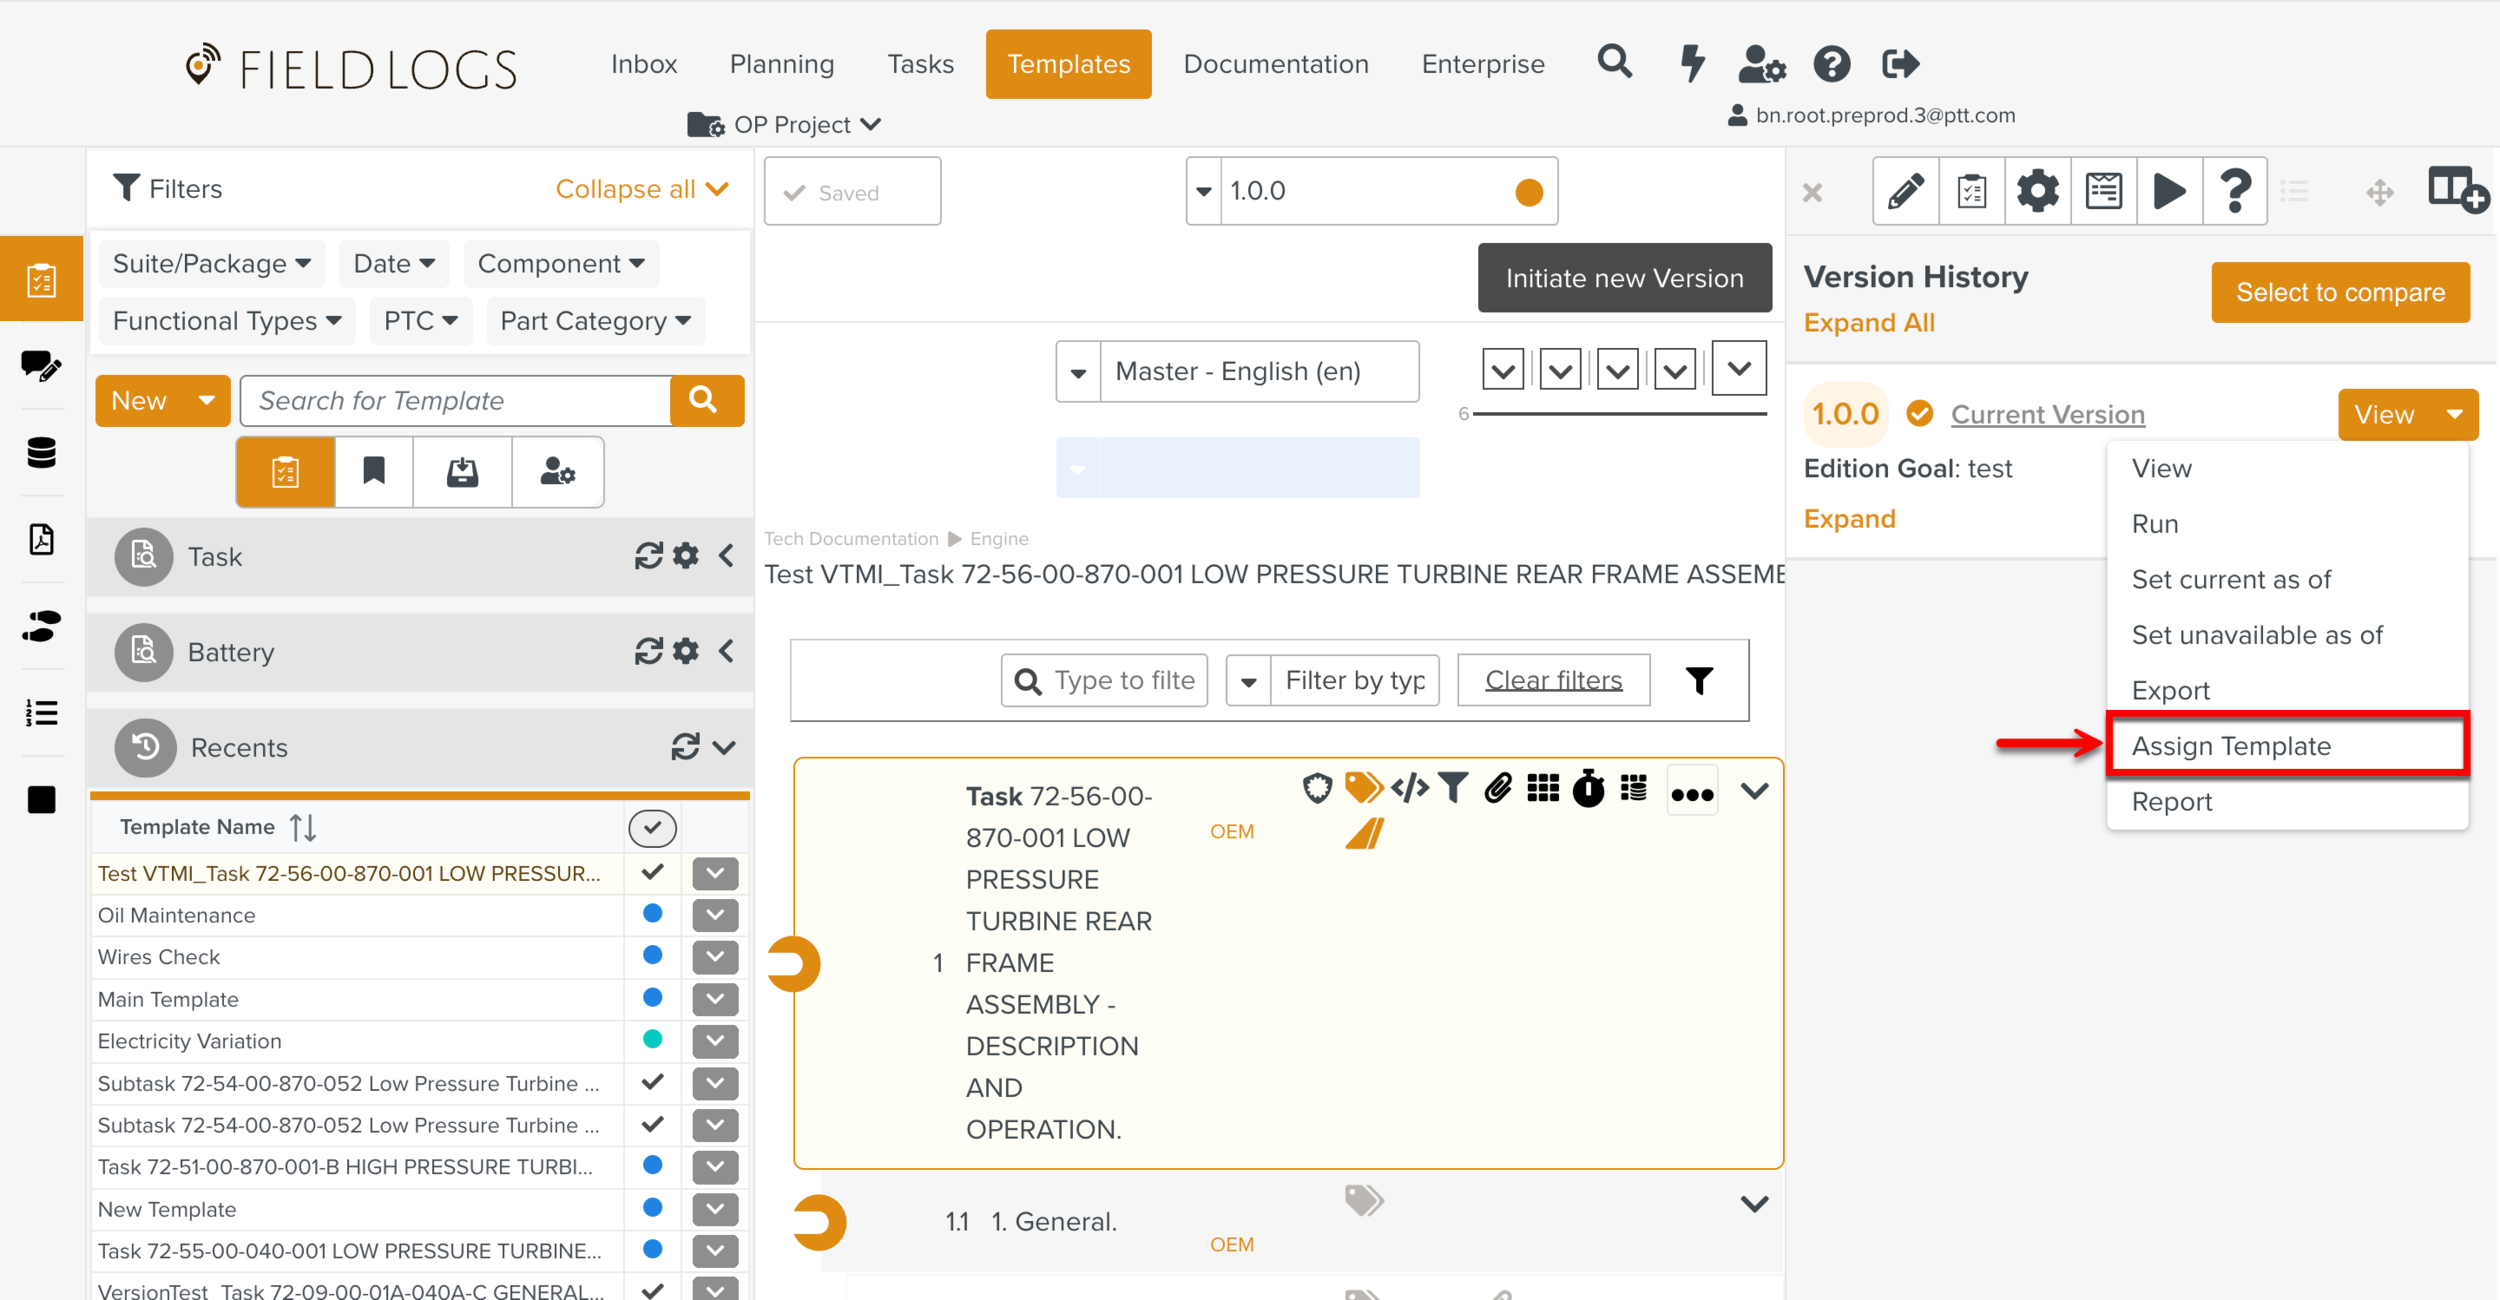The height and width of the screenshot is (1300, 2500).
Task: Click the code brackets icon on task
Action: point(1409,789)
